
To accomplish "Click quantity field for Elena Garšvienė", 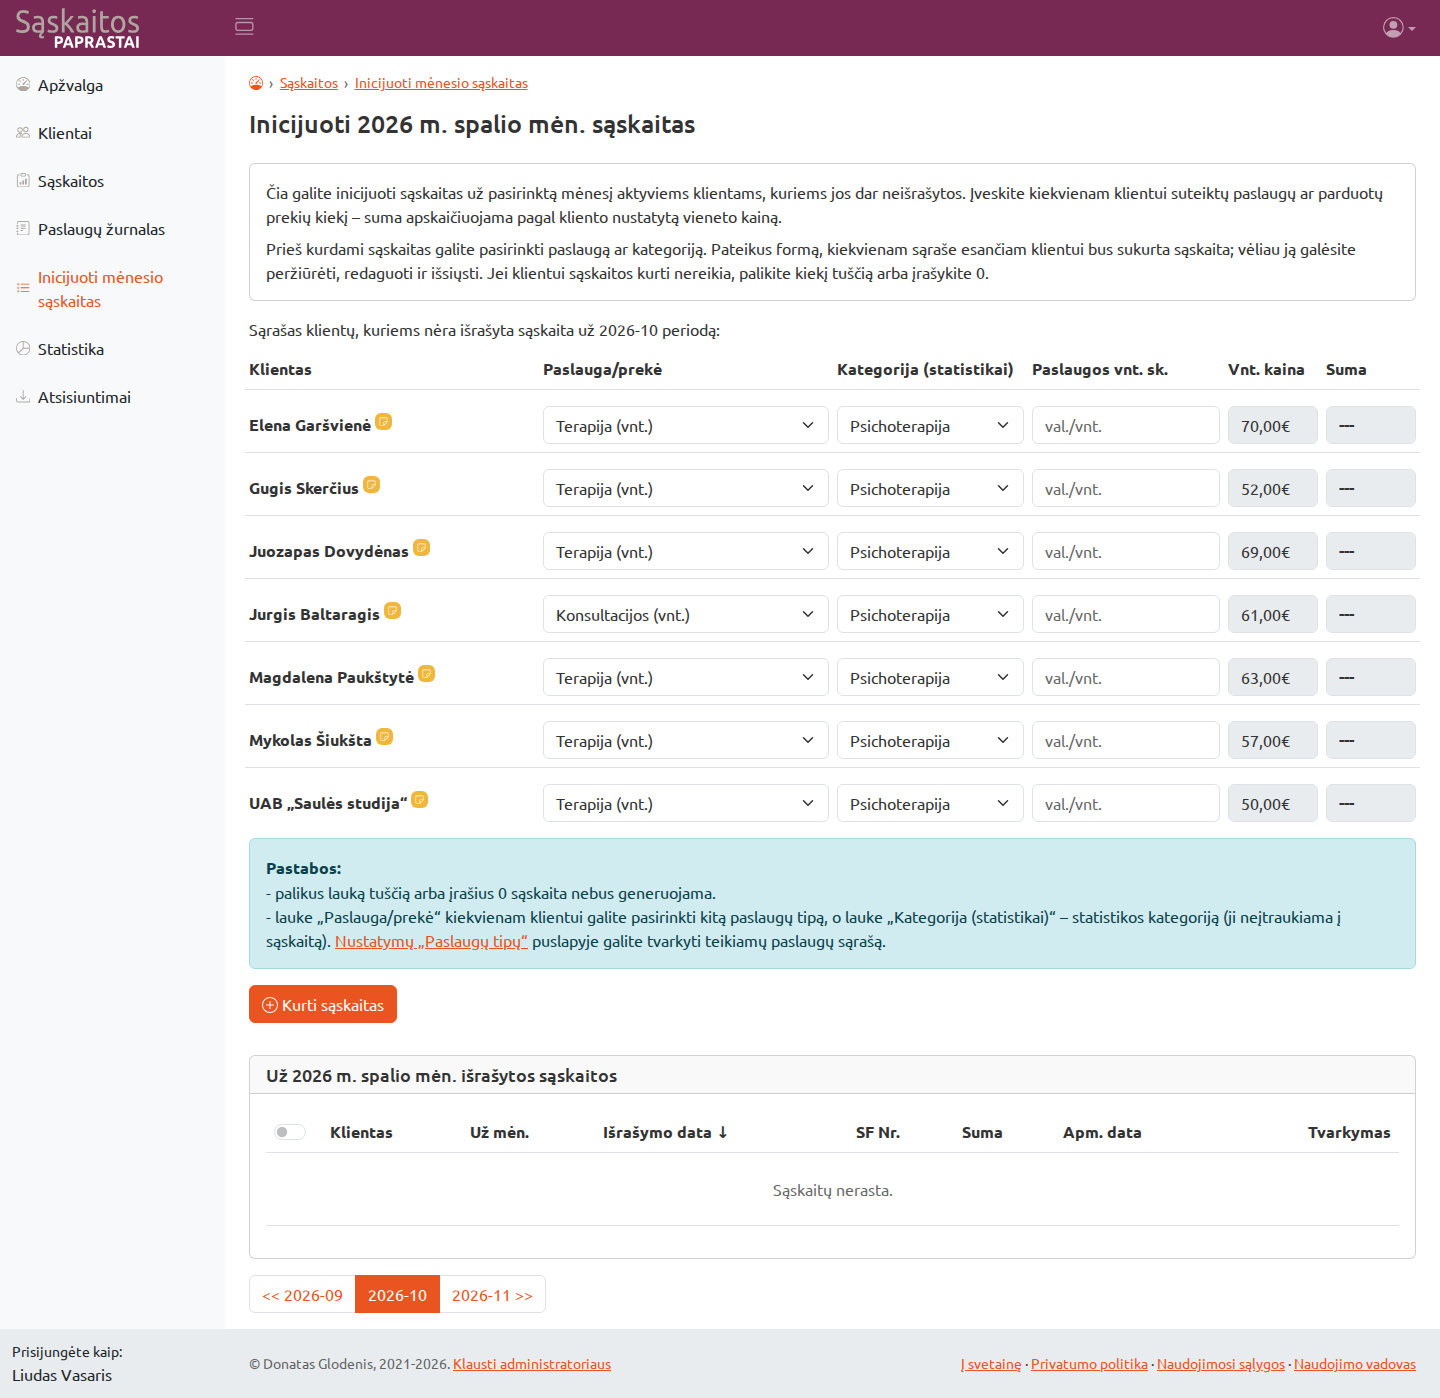I will pyautogui.click(x=1126, y=426).
